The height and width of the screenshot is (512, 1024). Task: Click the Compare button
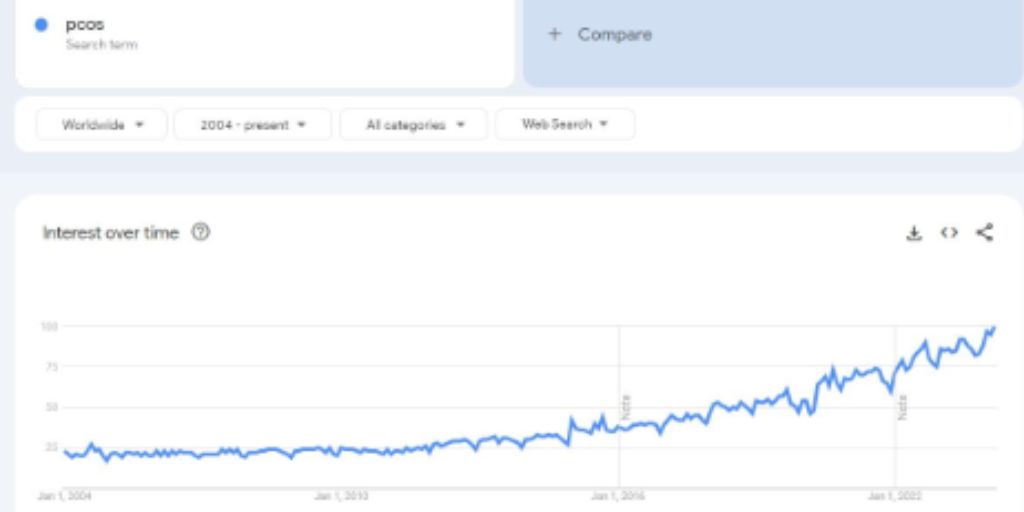point(614,34)
